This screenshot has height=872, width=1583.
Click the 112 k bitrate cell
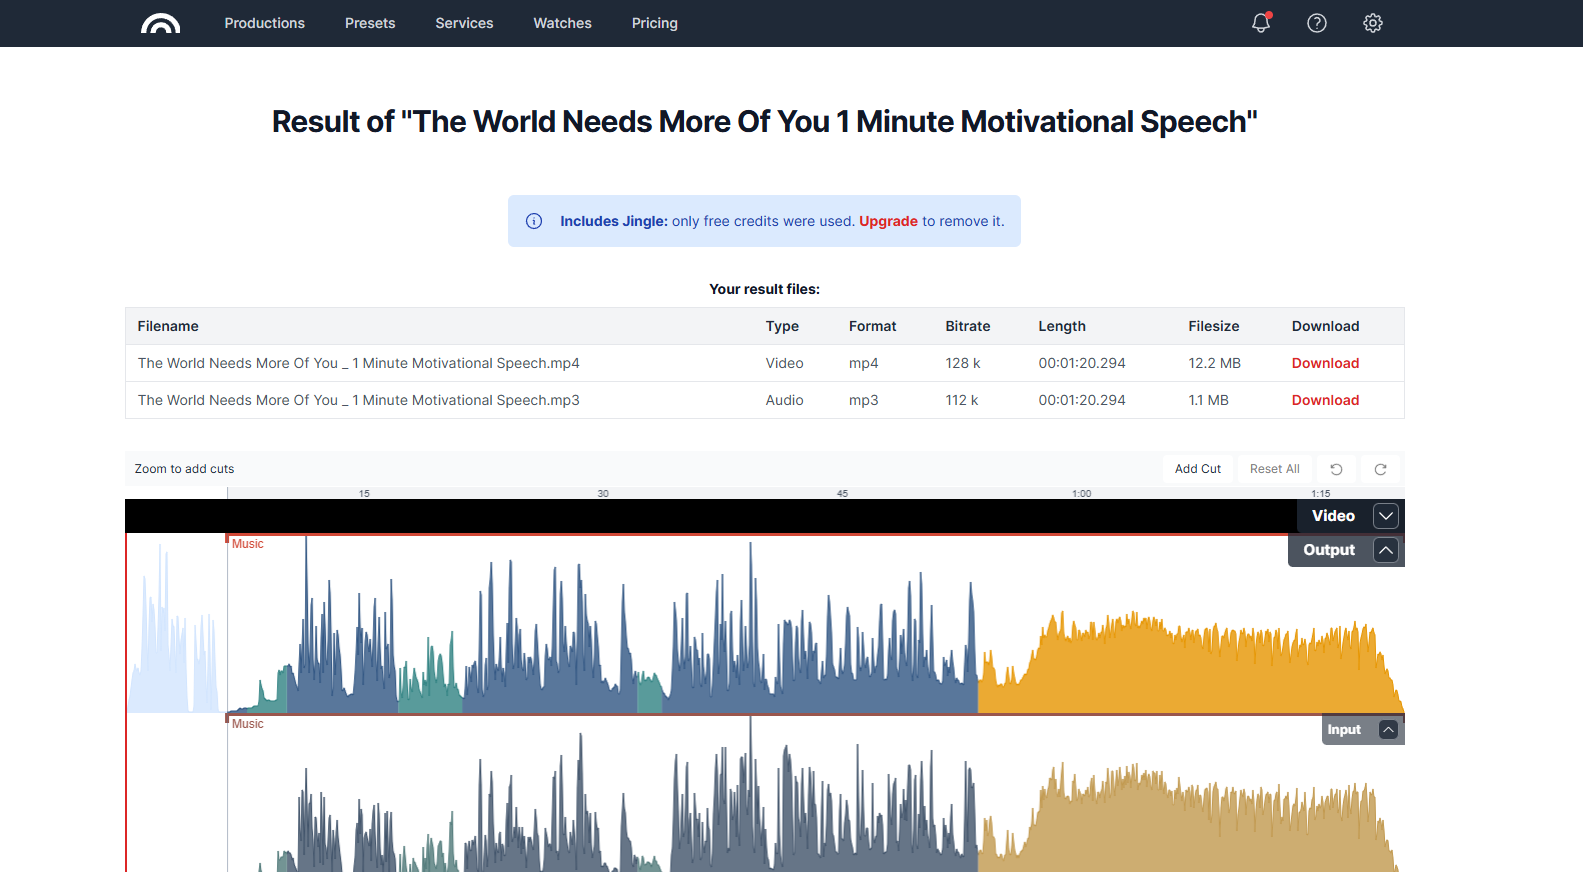coord(962,400)
